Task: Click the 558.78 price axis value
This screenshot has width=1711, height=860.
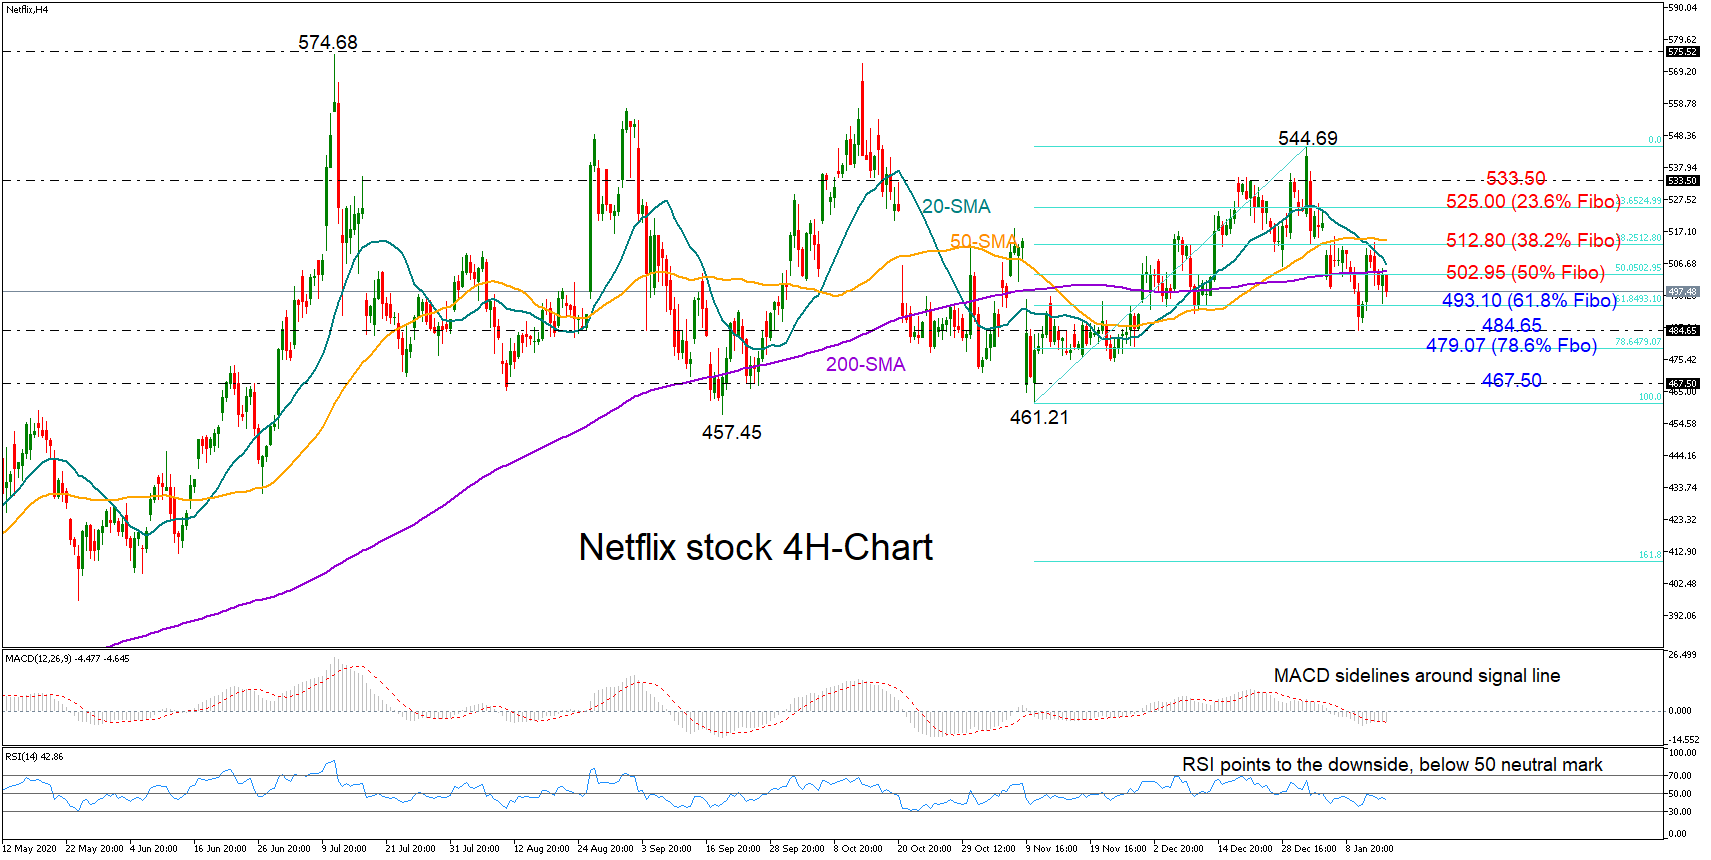Action: [1682, 104]
